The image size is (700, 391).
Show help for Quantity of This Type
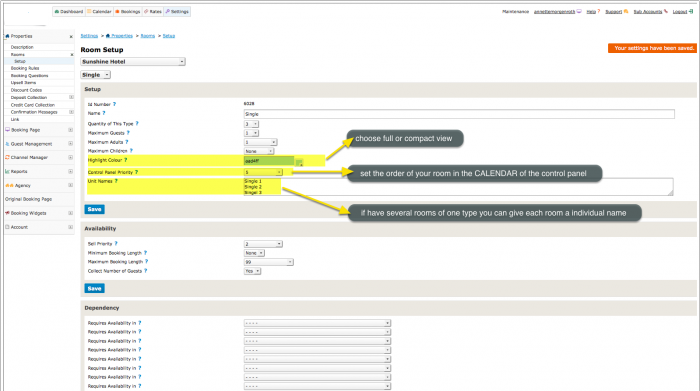(x=137, y=123)
